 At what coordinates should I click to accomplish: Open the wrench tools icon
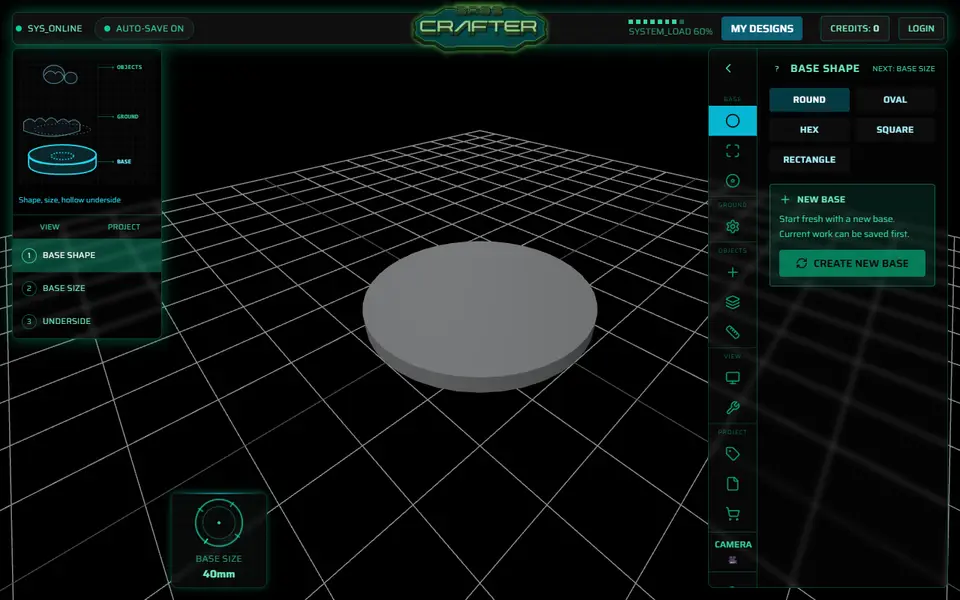click(732, 408)
